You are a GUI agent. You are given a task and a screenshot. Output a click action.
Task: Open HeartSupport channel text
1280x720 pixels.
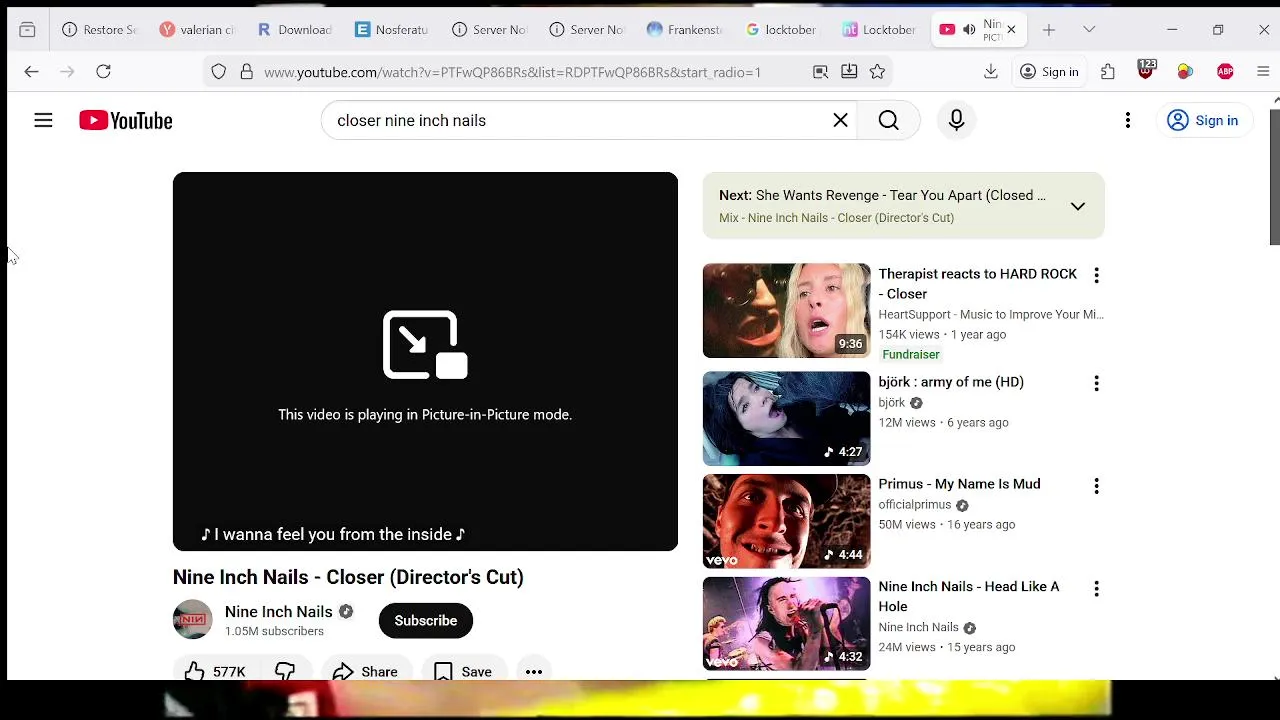pos(991,314)
